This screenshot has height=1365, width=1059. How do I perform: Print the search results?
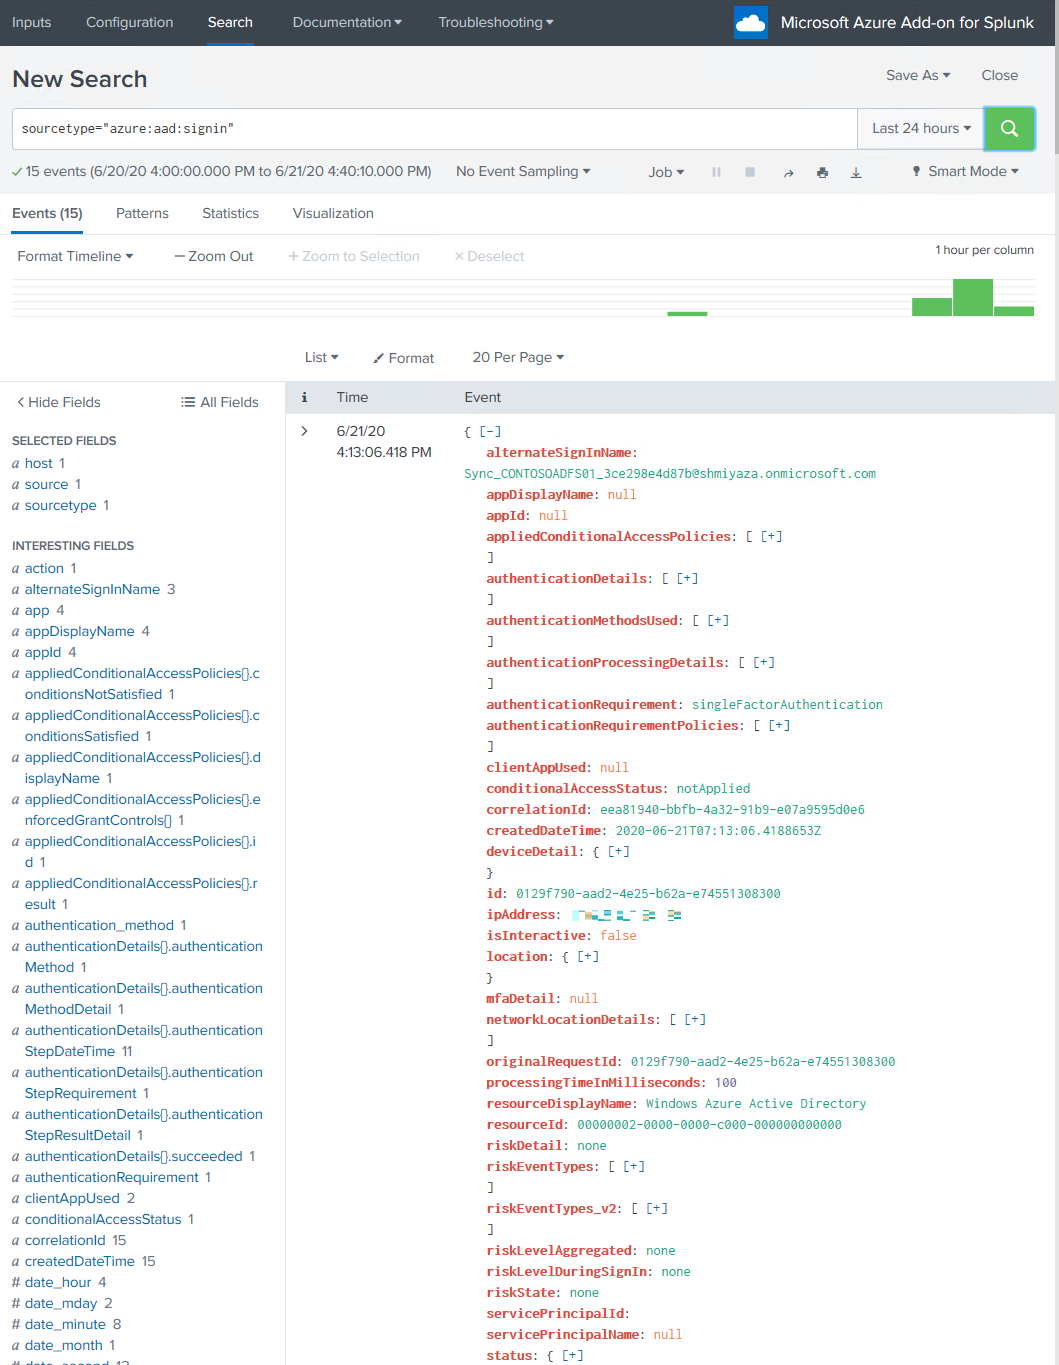(x=822, y=172)
